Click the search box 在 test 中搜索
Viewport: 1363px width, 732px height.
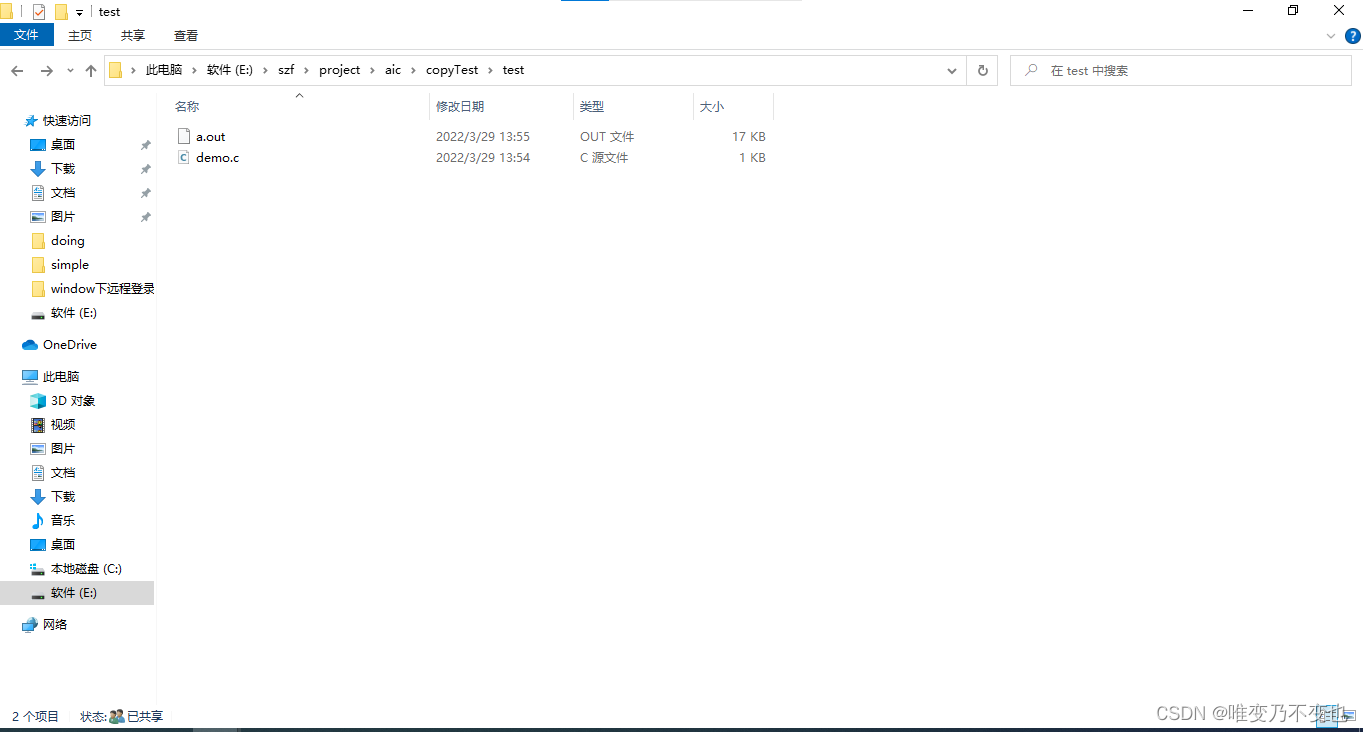(1180, 71)
